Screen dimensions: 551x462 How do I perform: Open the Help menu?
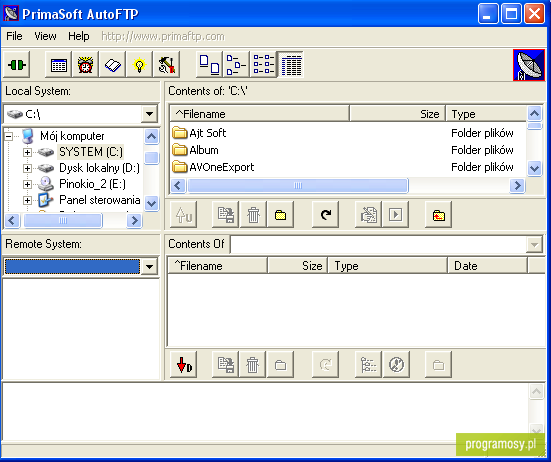click(x=79, y=36)
